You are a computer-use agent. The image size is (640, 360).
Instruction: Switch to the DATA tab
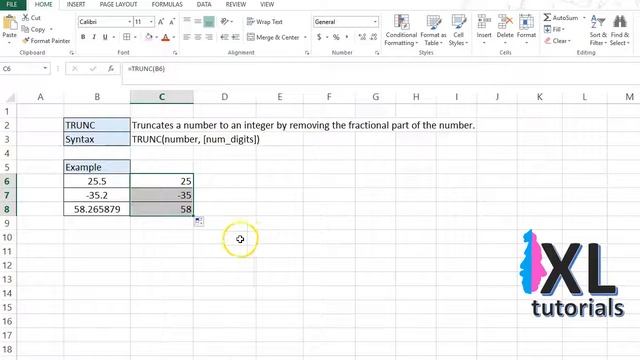click(x=204, y=4)
